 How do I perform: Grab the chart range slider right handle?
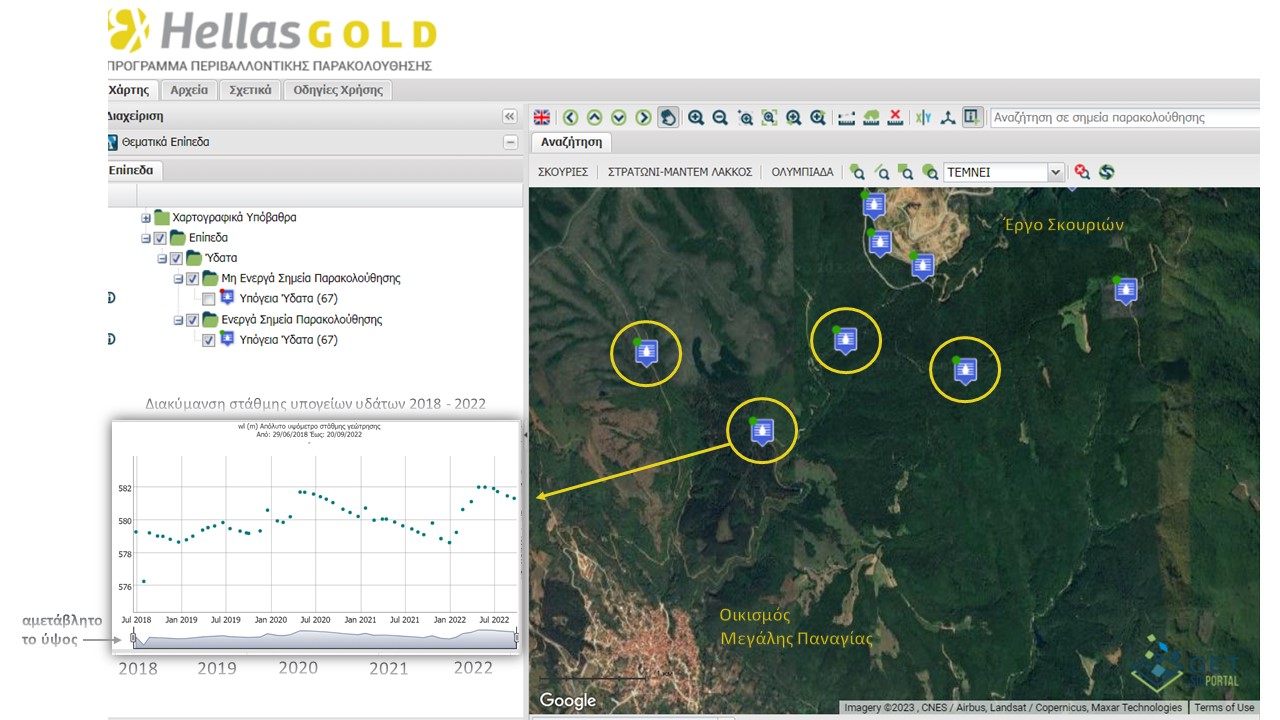coord(516,637)
